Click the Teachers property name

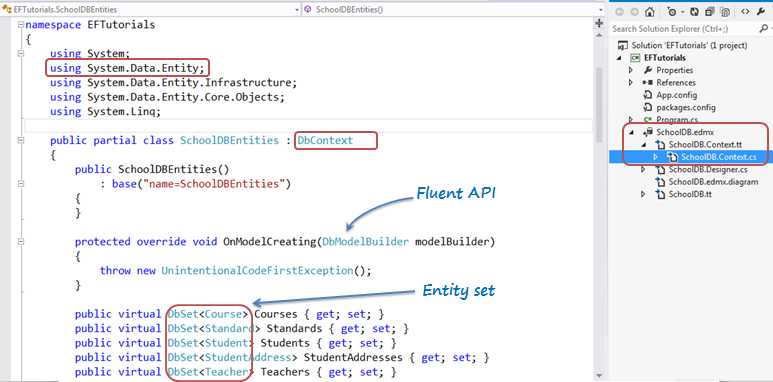click(x=285, y=372)
